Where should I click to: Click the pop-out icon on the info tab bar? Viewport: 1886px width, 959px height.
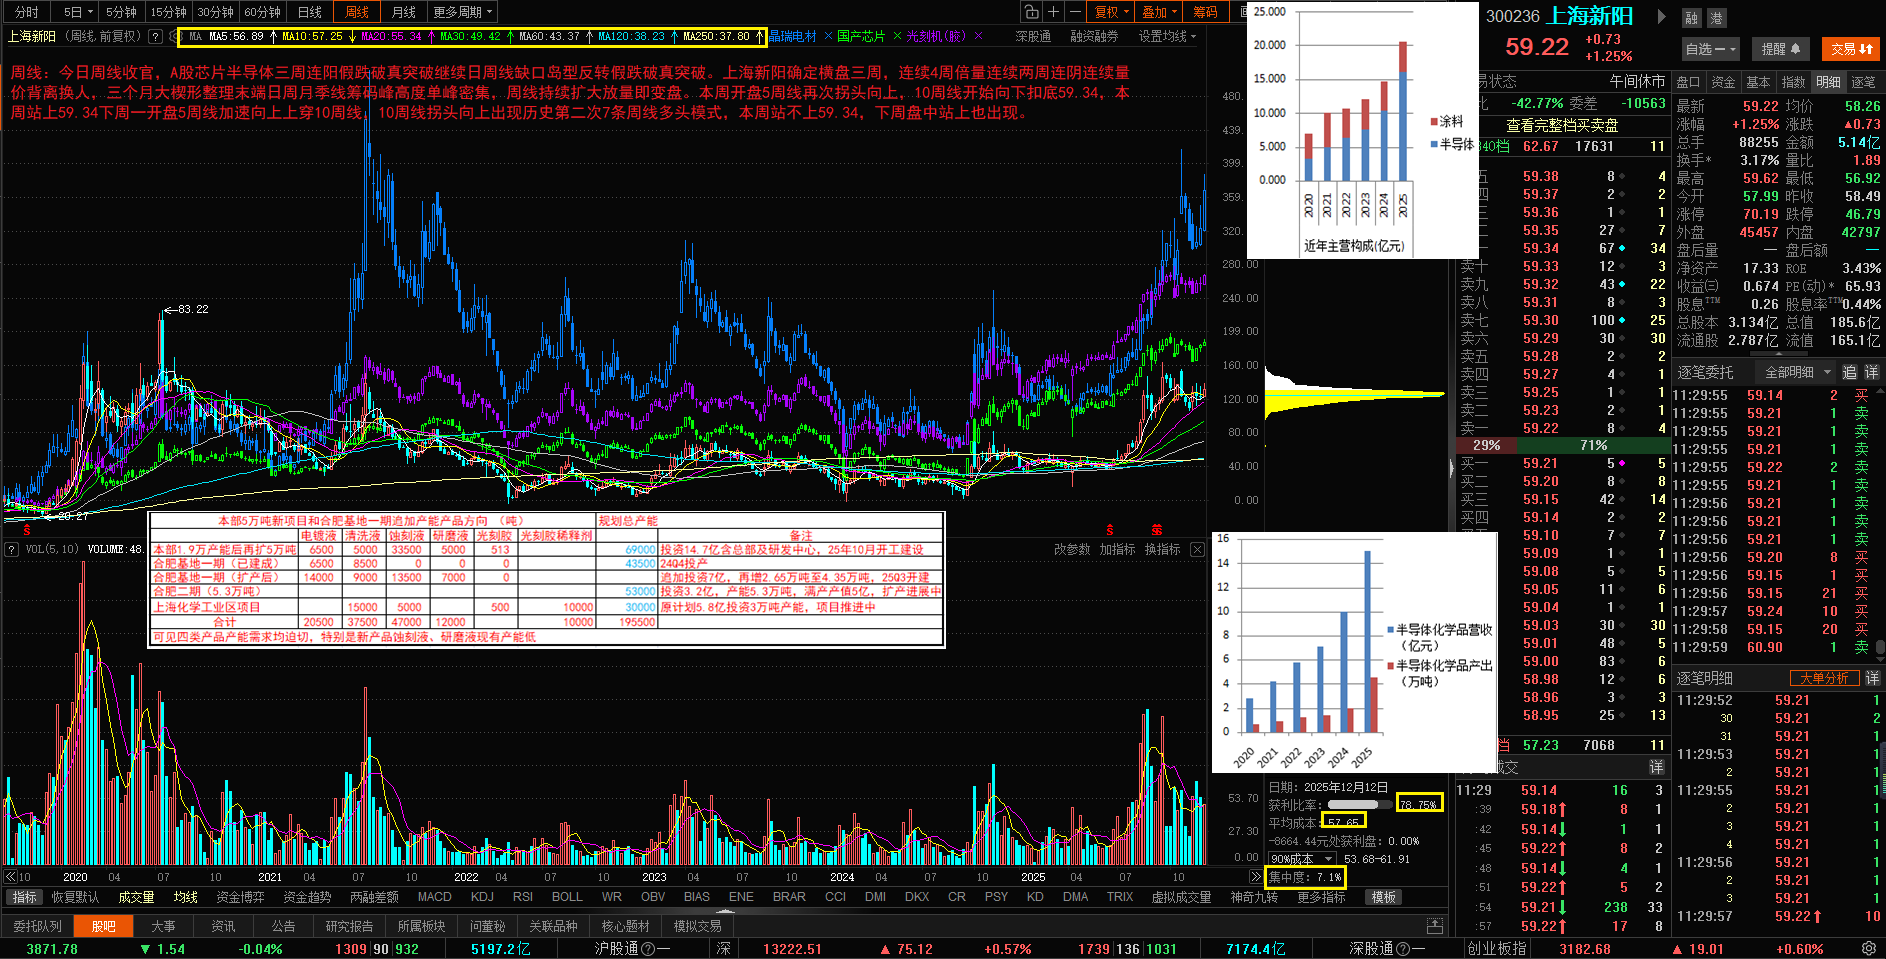coord(1435,926)
